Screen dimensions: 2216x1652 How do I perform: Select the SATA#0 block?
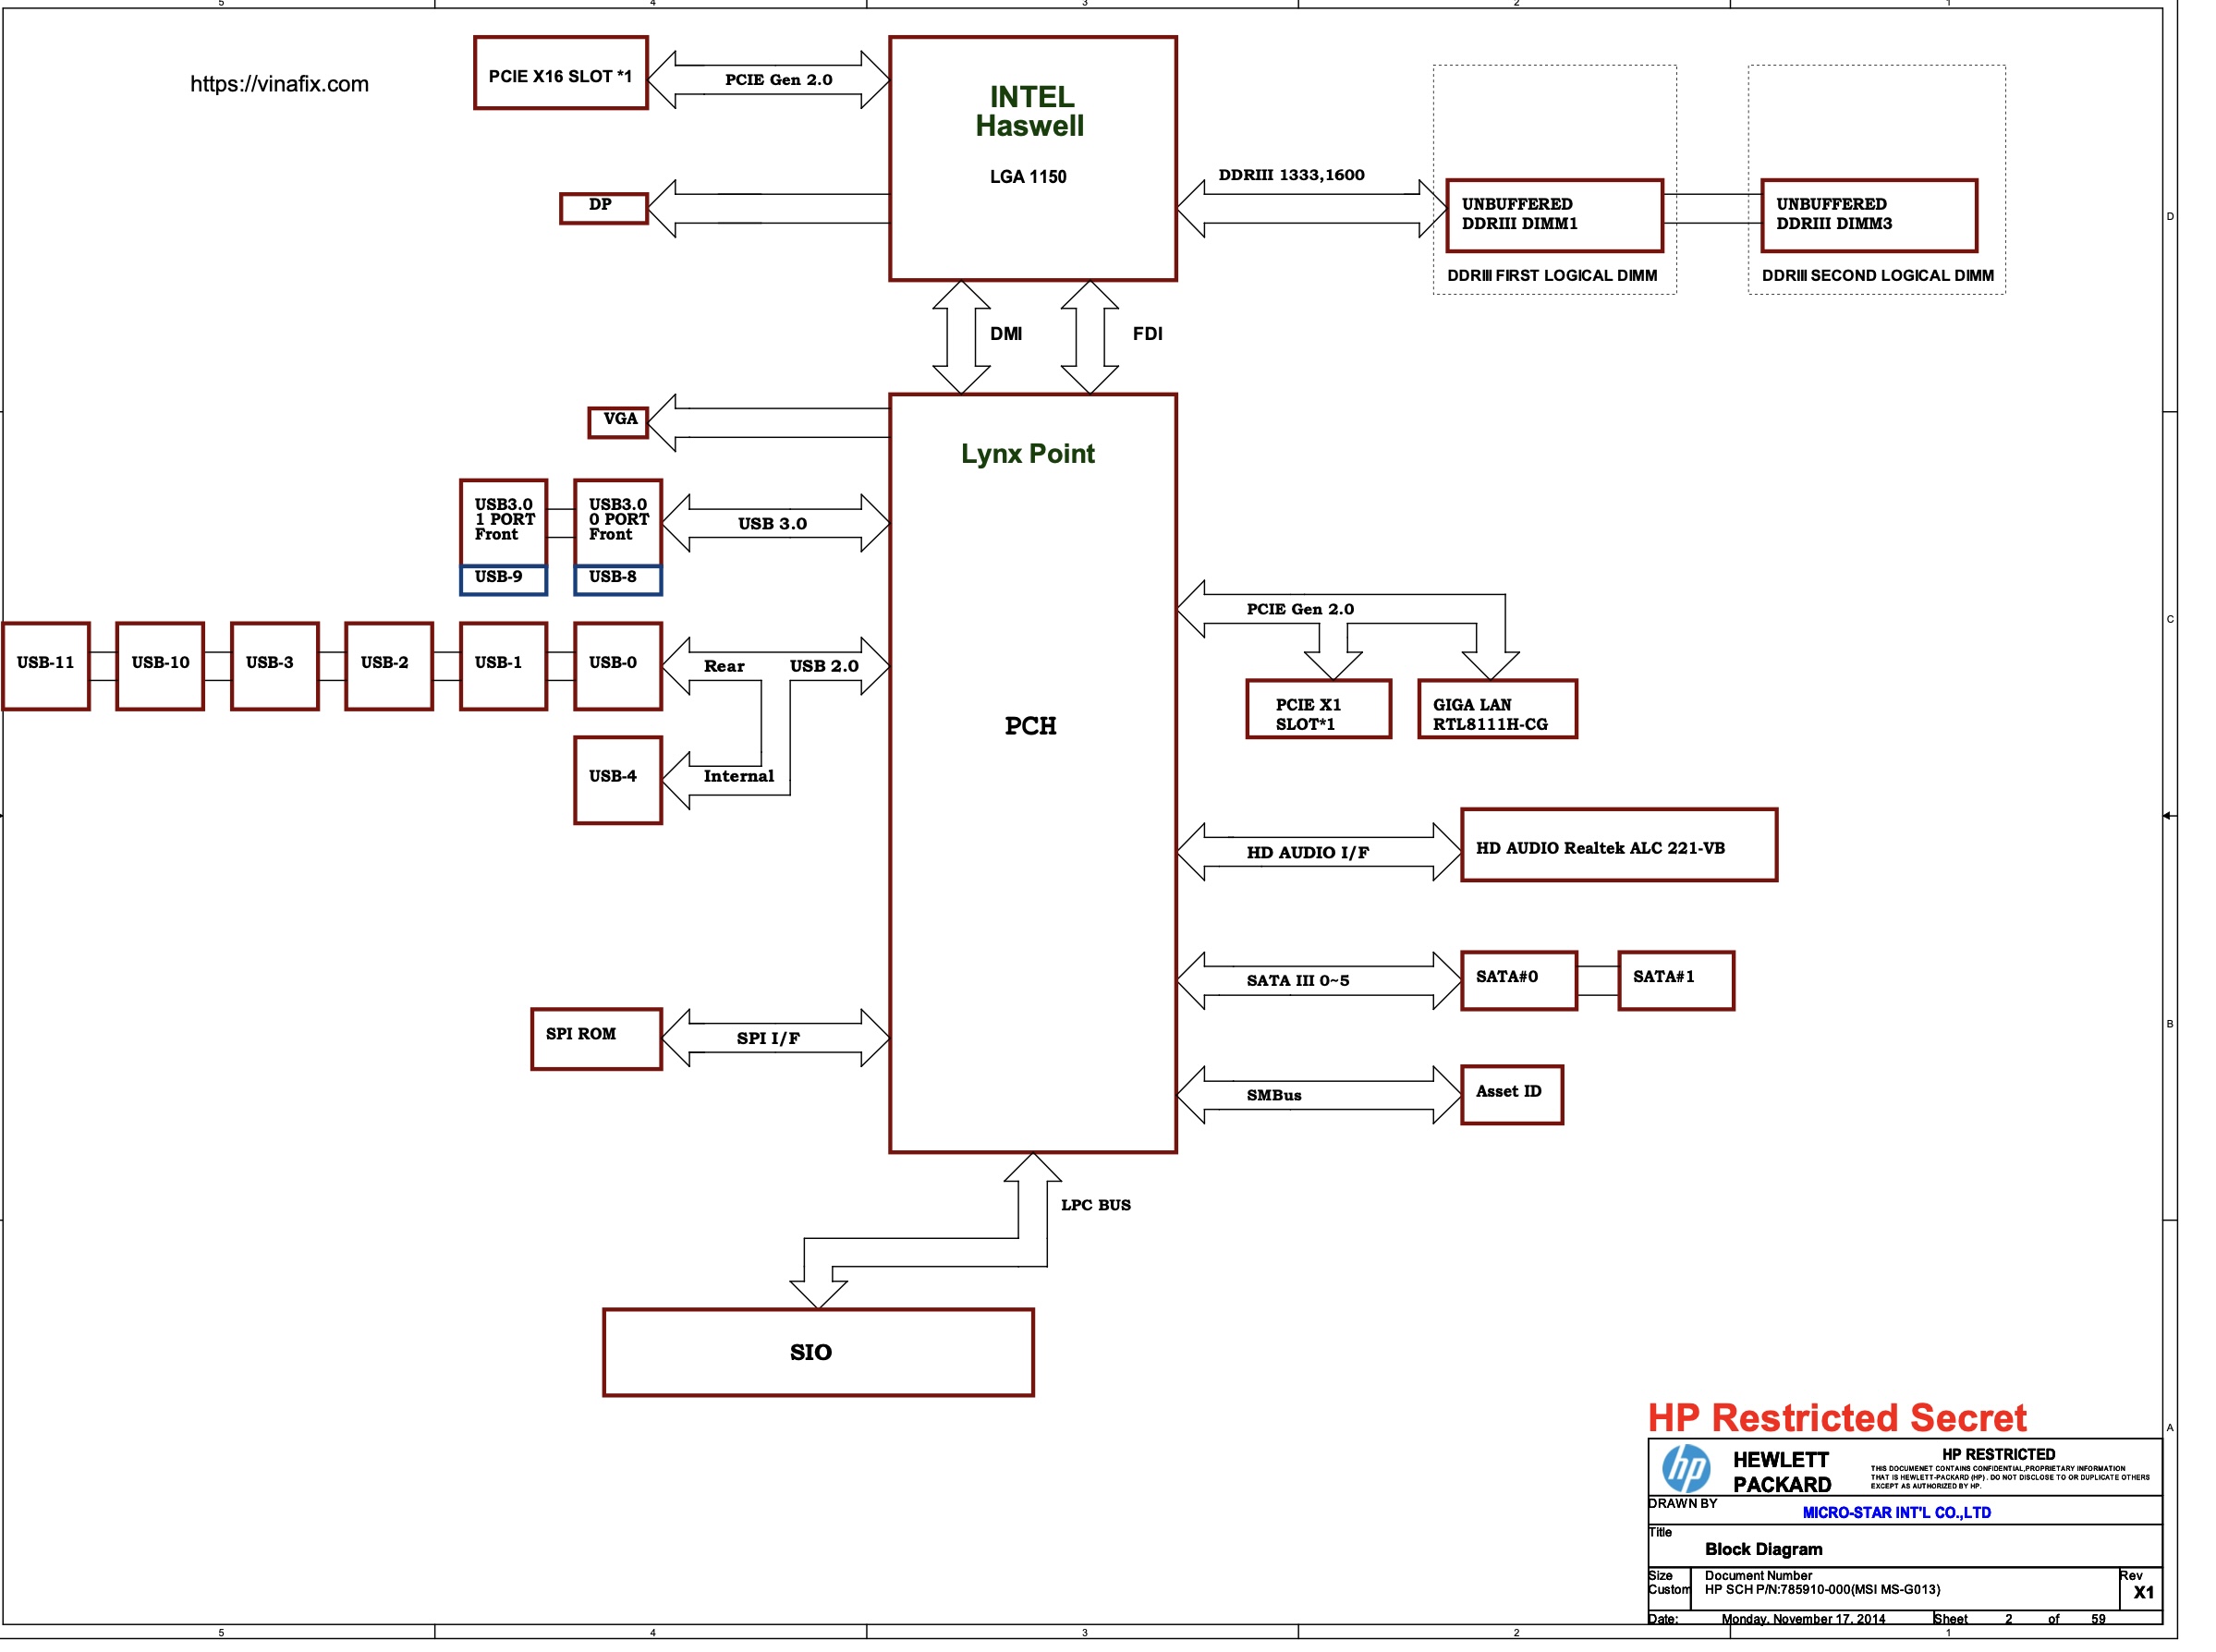(x=1518, y=981)
